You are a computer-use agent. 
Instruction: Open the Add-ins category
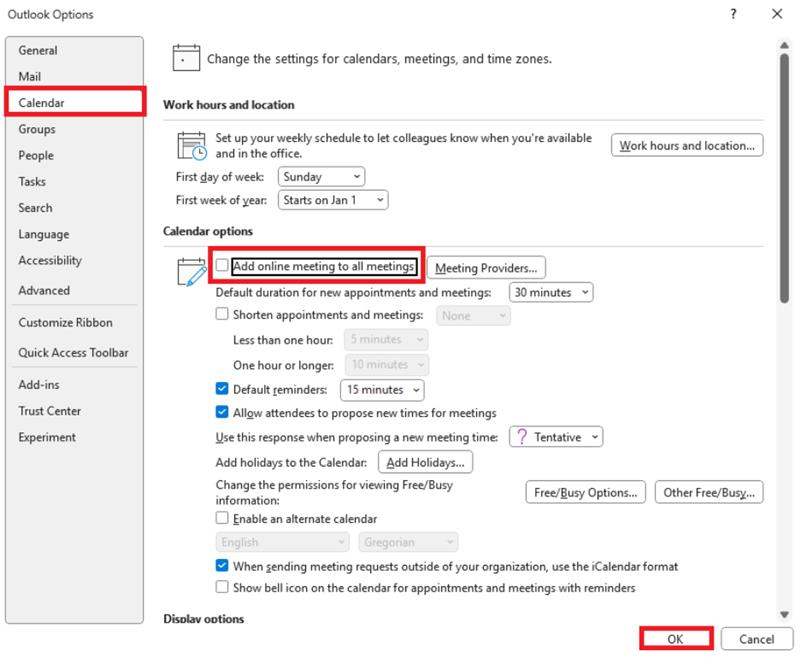tap(74, 385)
